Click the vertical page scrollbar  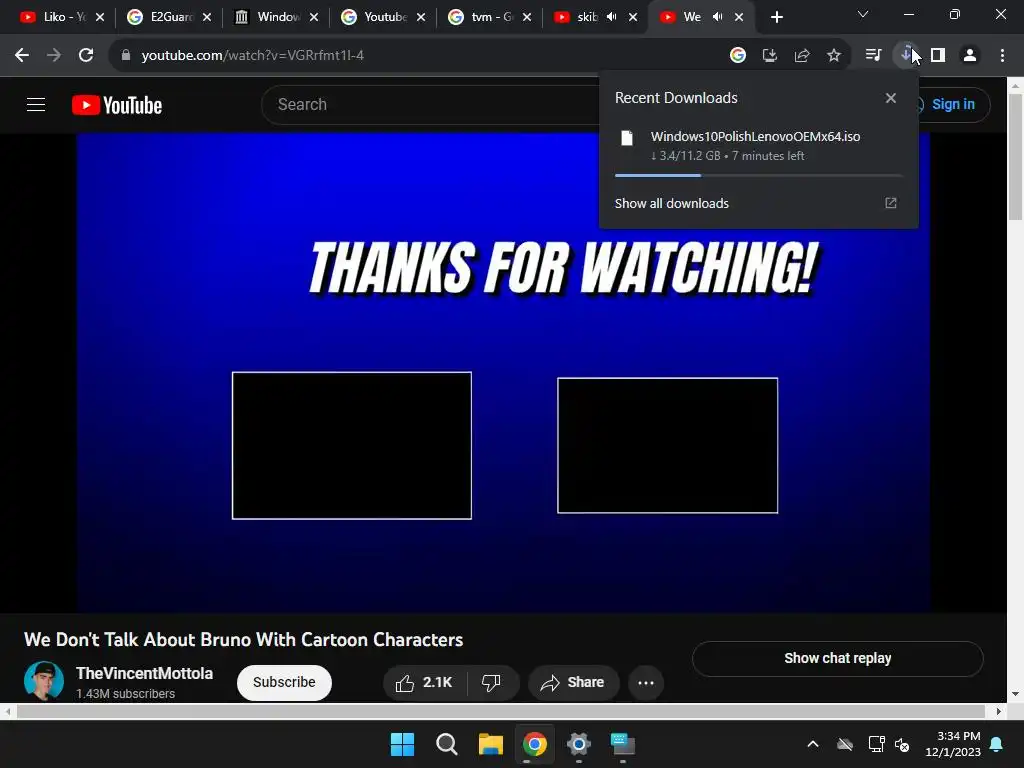pyautogui.click(x=1016, y=157)
